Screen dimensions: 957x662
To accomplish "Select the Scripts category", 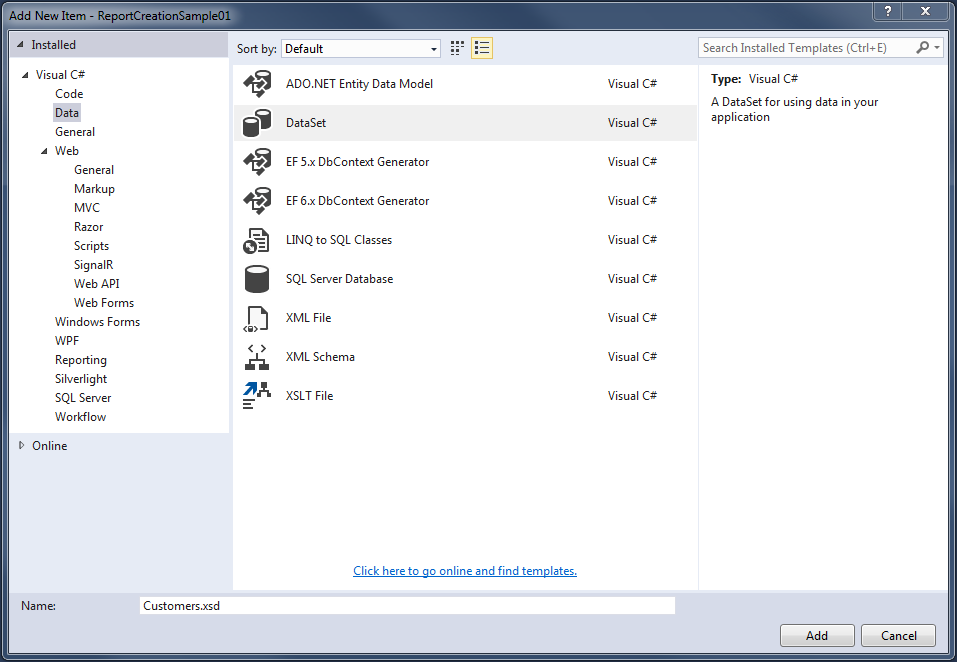I will tap(92, 246).
